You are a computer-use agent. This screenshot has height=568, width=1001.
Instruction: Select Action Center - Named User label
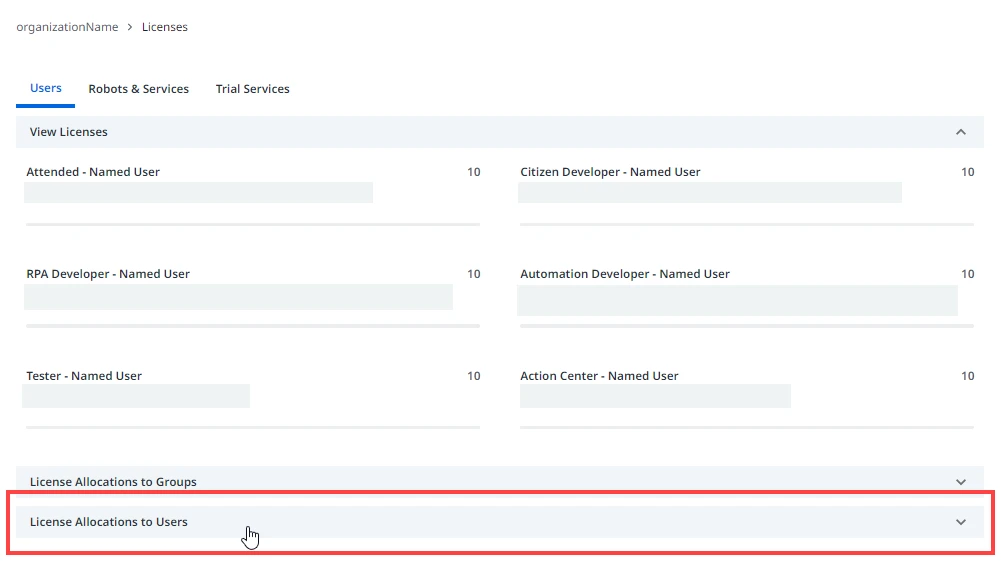click(599, 376)
